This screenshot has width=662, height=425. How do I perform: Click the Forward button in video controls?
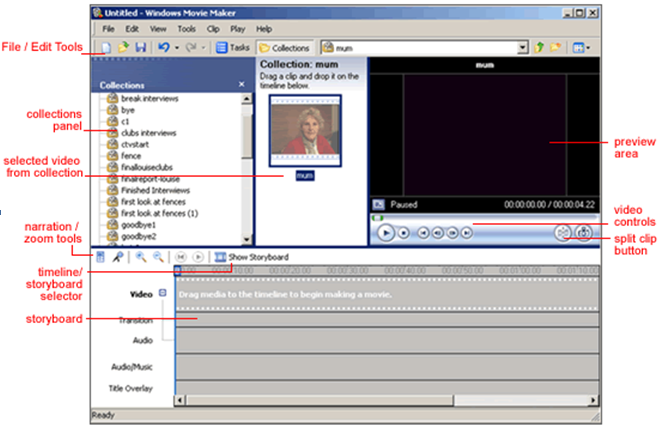pyautogui.click(x=467, y=233)
